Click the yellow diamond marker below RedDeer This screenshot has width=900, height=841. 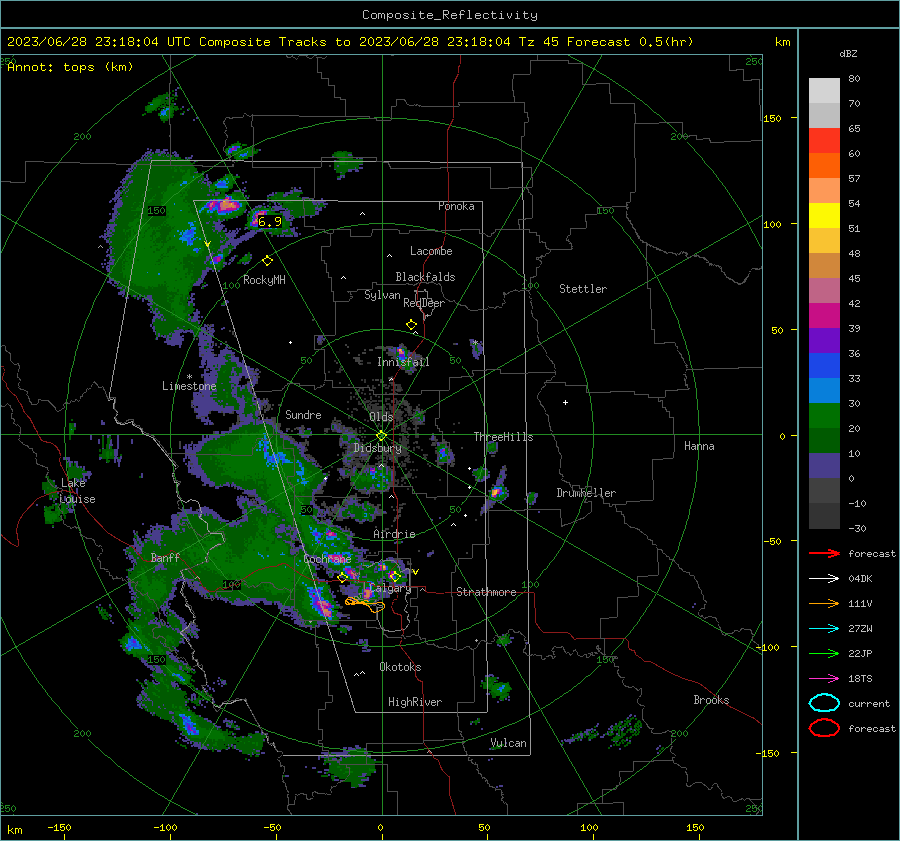(411, 325)
